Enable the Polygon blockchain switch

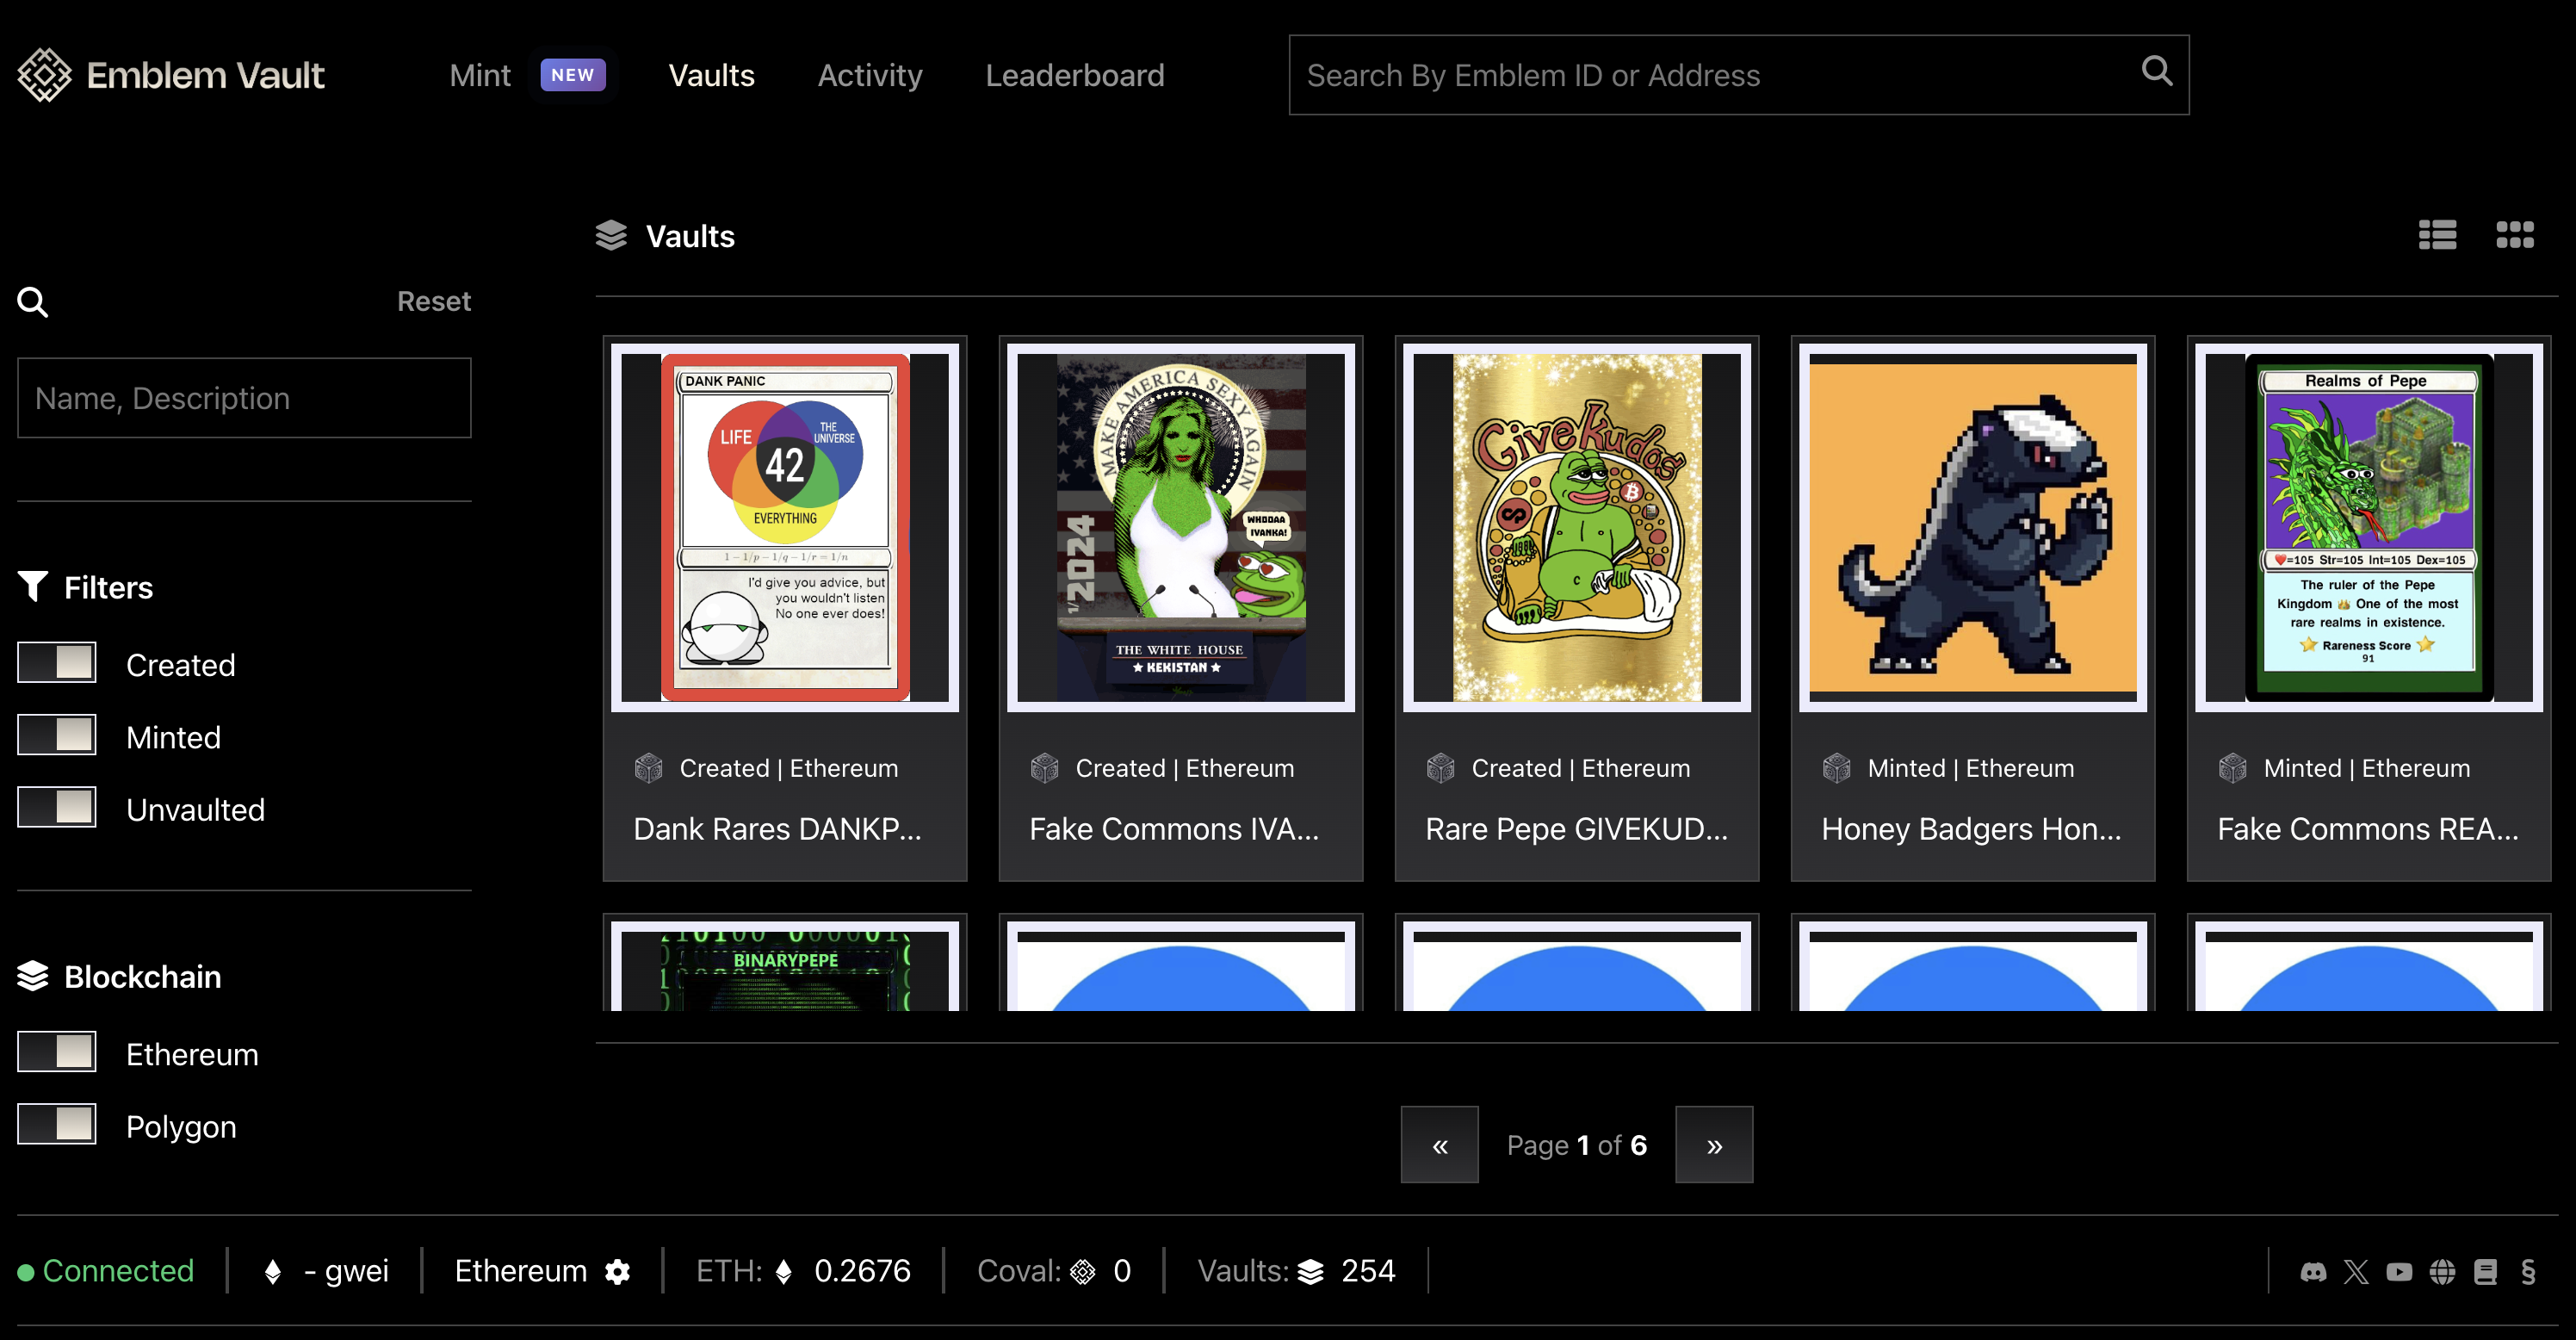click(x=57, y=1124)
